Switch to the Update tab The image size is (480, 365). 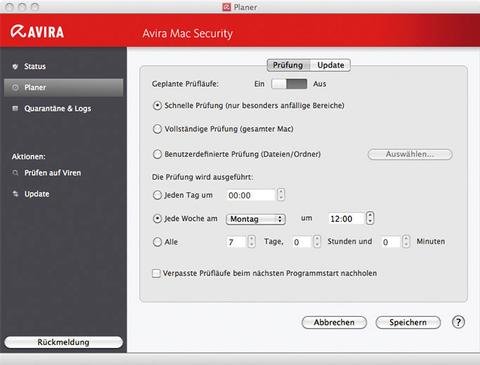tap(330, 65)
